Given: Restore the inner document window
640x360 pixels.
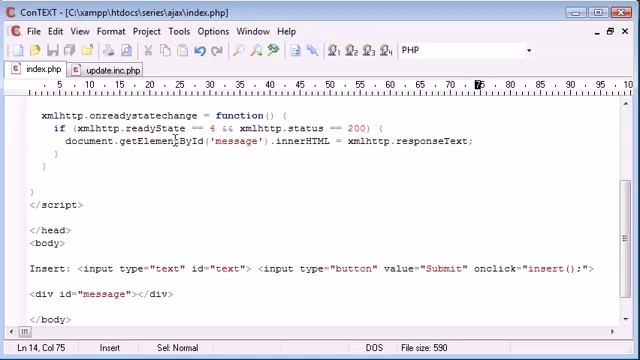Looking at the screenshot, I should click(610, 31).
